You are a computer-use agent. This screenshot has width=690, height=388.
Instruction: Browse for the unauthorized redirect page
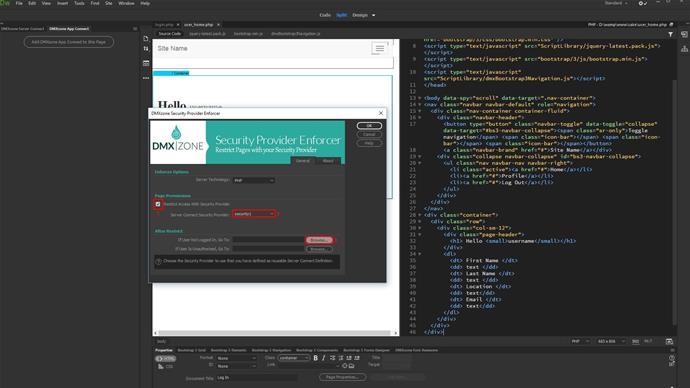pyautogui.click(x=319, y=249)
